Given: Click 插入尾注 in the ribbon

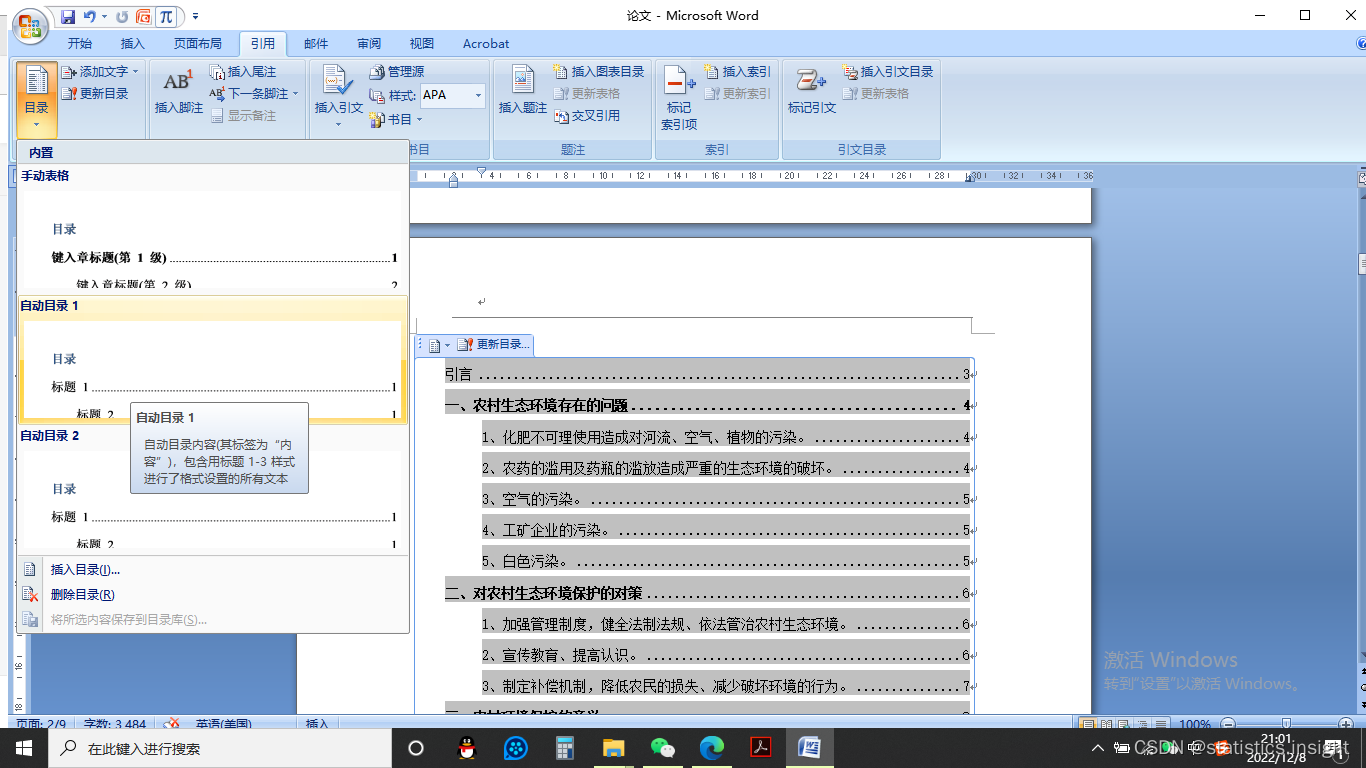Looking at the screenshot, I should 243,72.
